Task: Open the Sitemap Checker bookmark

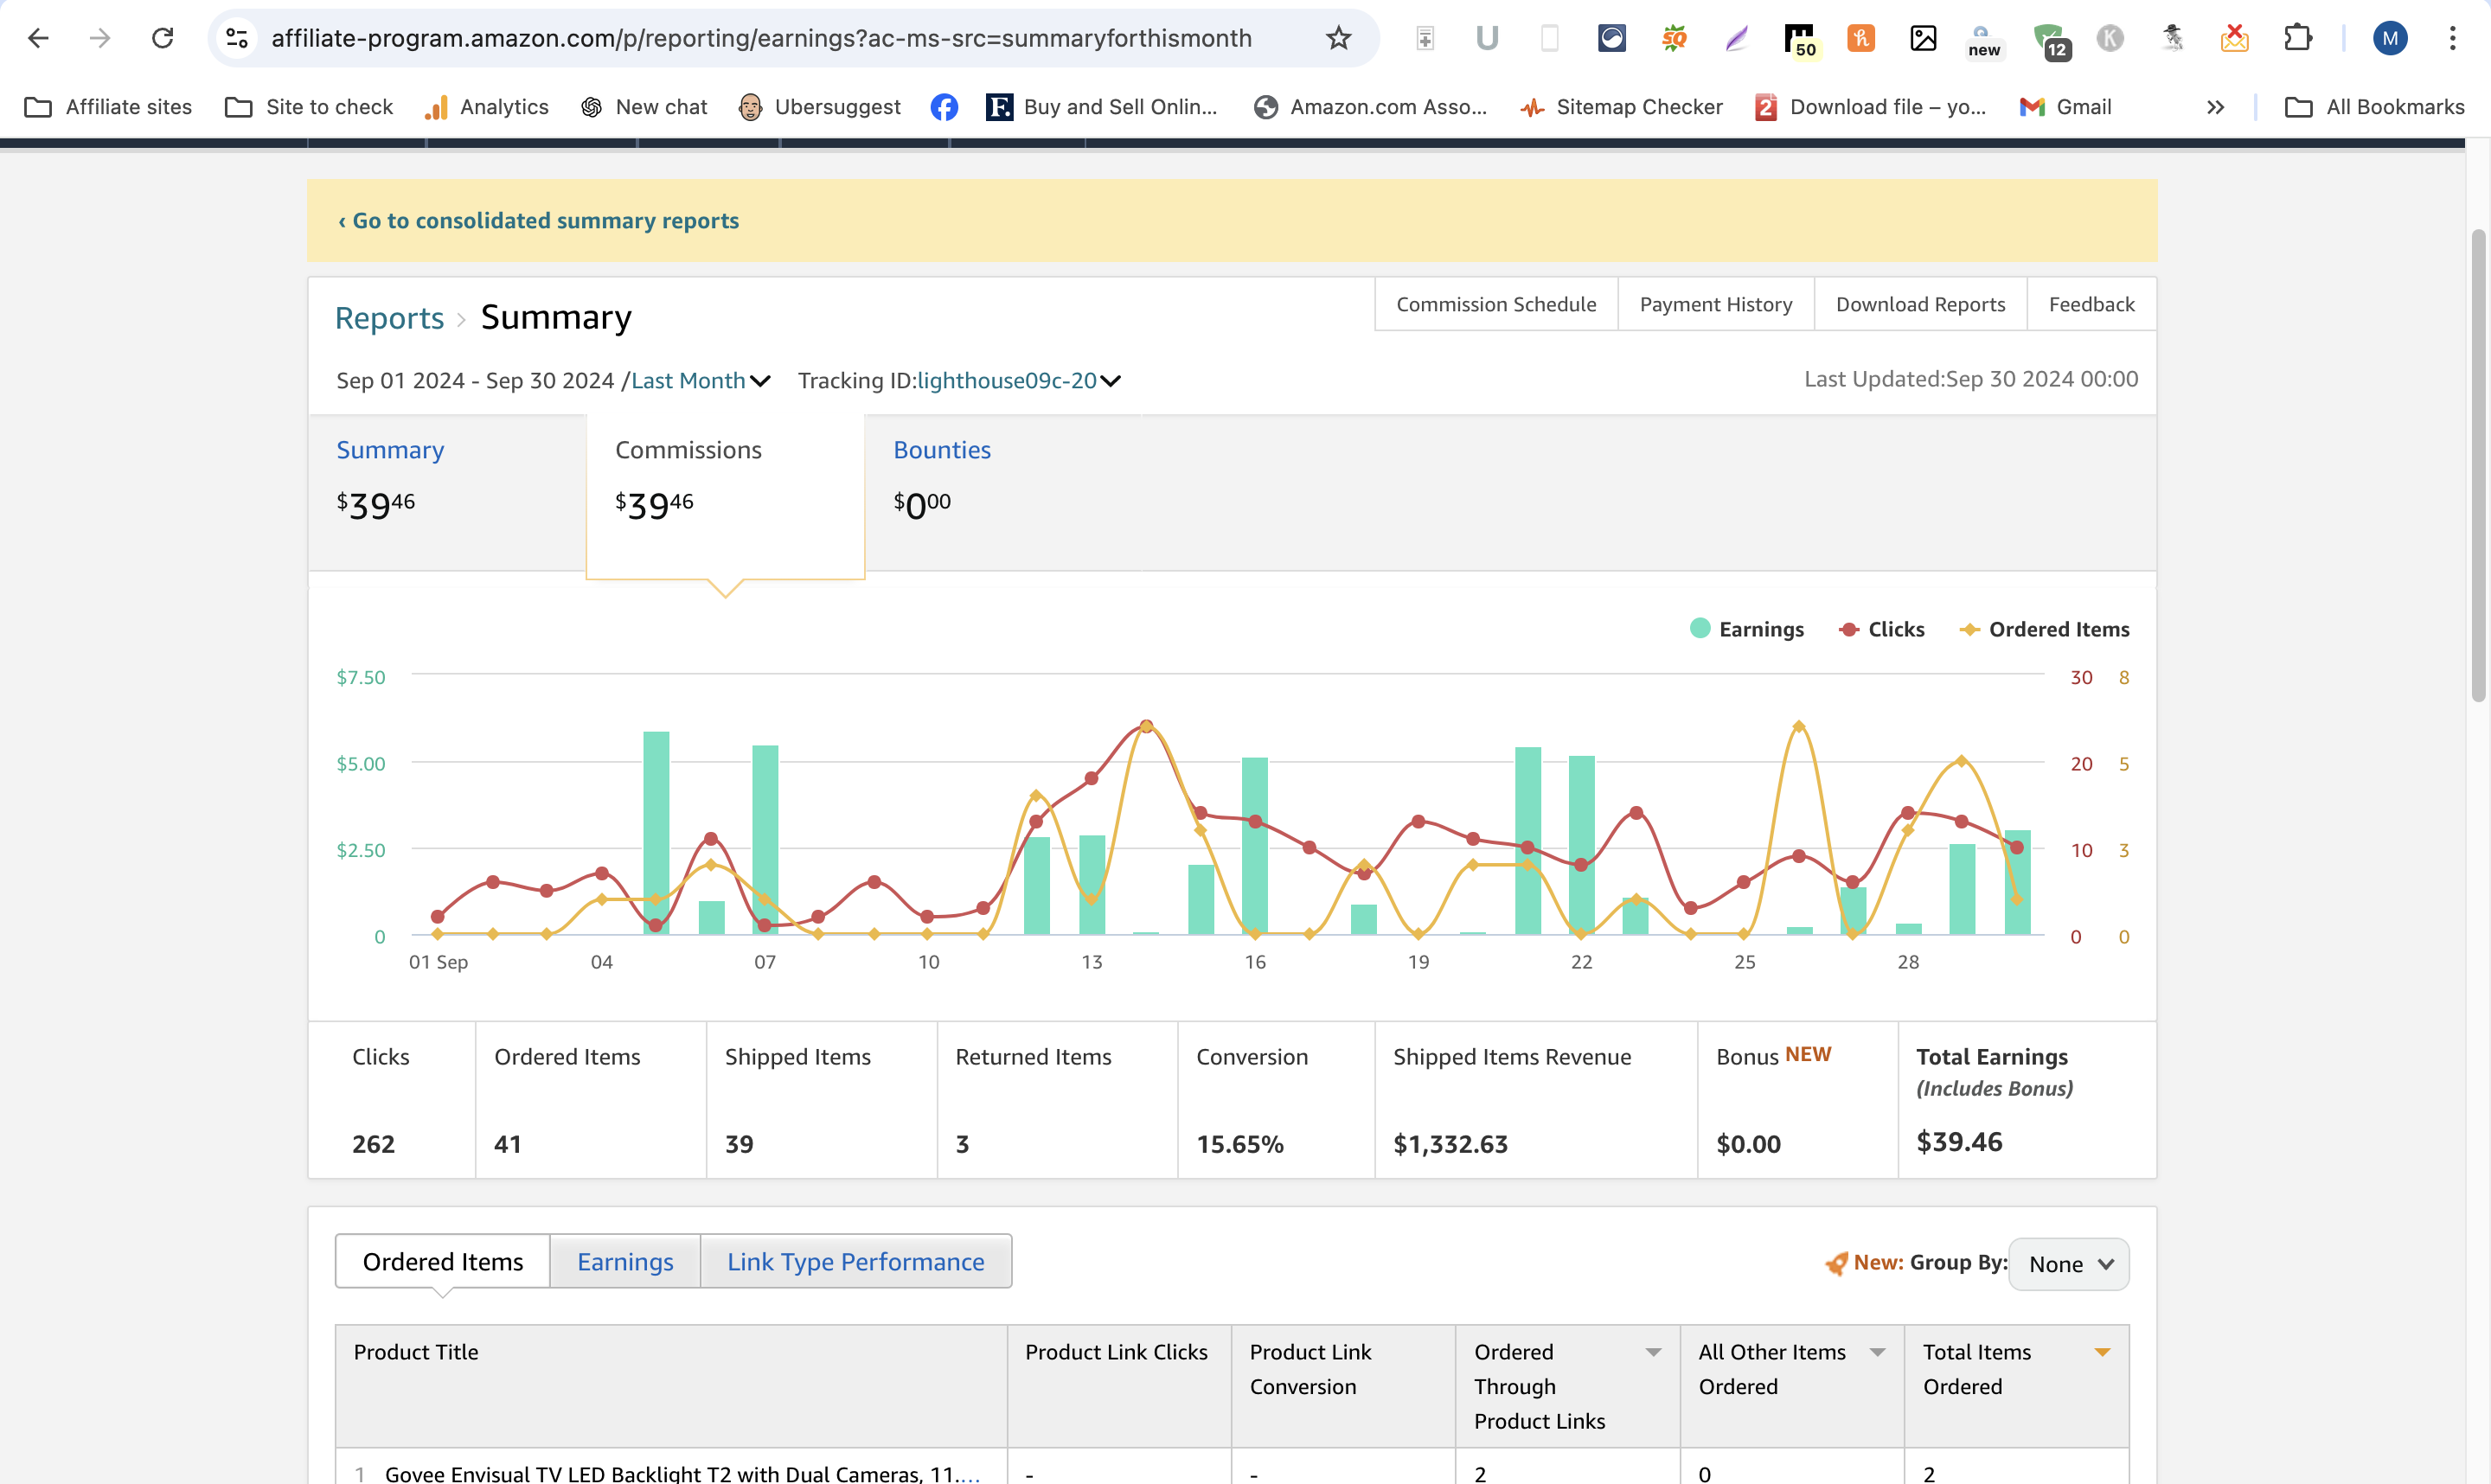Action: (x=1621, y=107)
